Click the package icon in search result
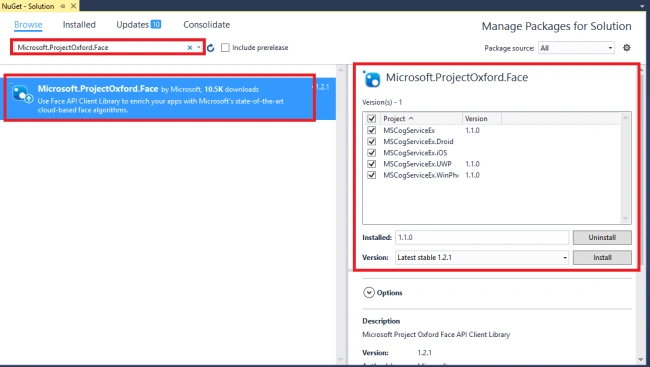This screenshot has width=650, height=367. click(x=22, y=94)
